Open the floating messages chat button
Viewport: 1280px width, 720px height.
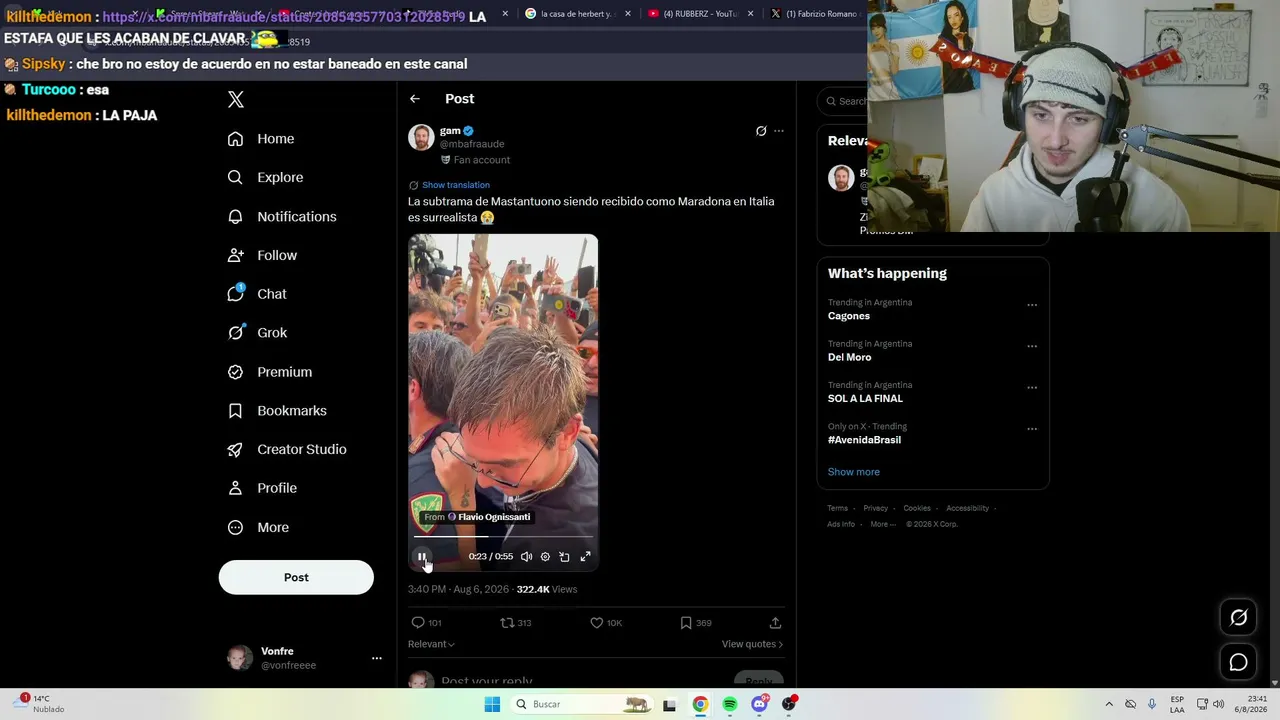1238,662
